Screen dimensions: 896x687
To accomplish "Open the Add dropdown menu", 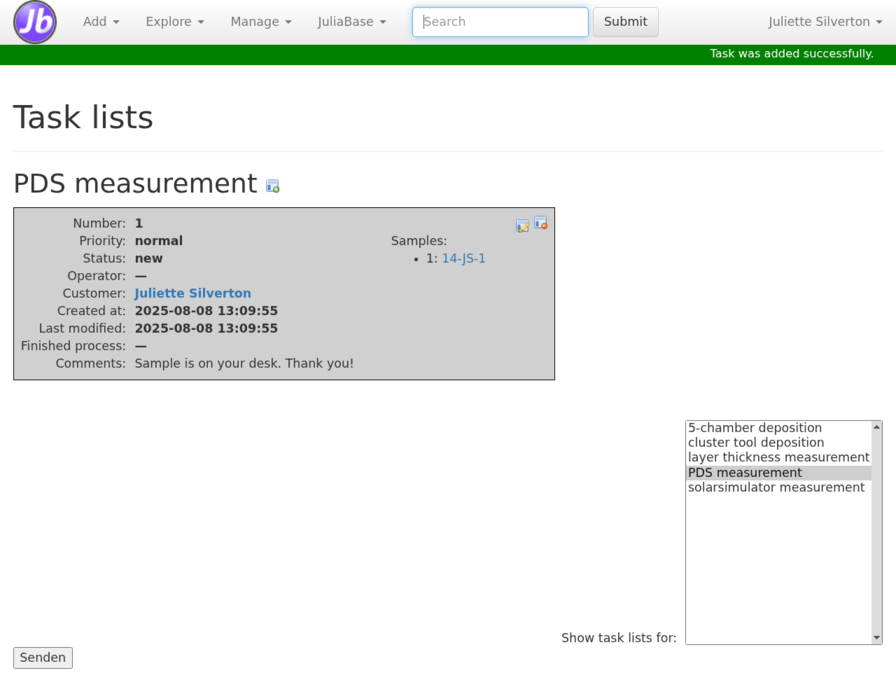I will pos(101,22).
